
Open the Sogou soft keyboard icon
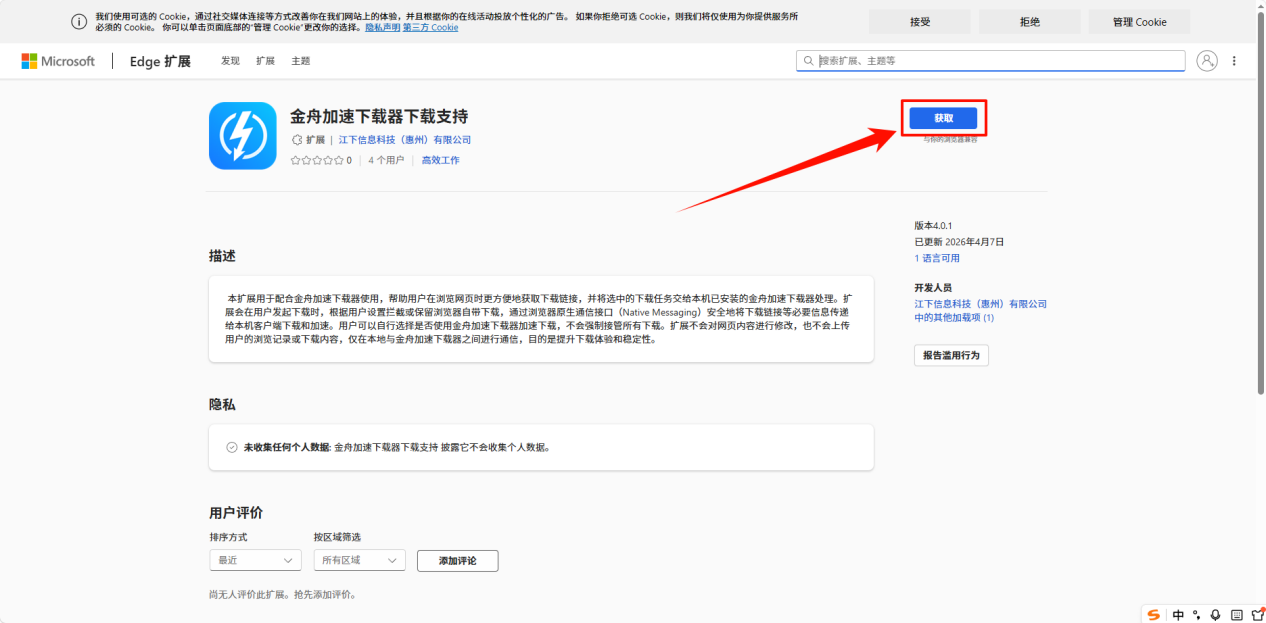(x=1237, y=614)
